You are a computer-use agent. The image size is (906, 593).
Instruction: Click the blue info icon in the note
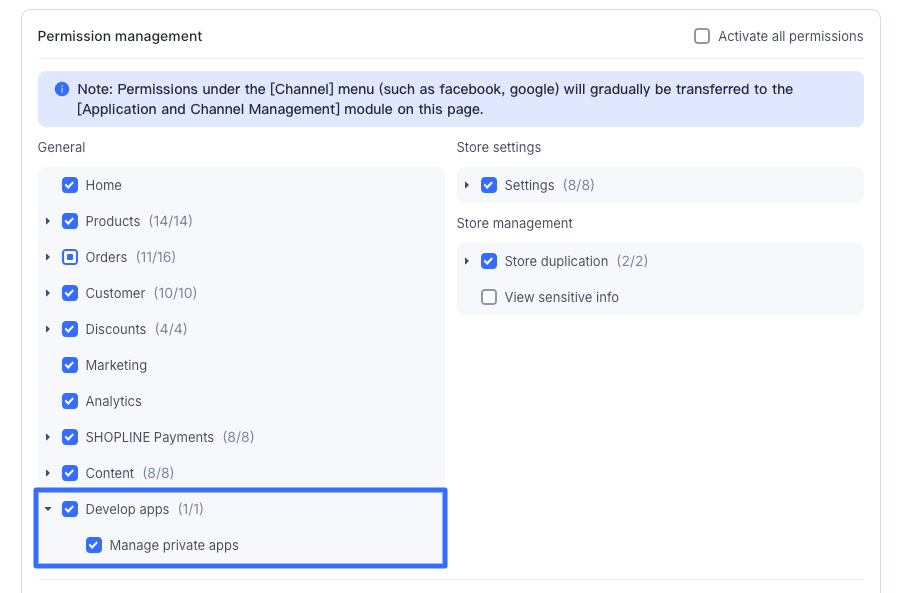(62, 89)
